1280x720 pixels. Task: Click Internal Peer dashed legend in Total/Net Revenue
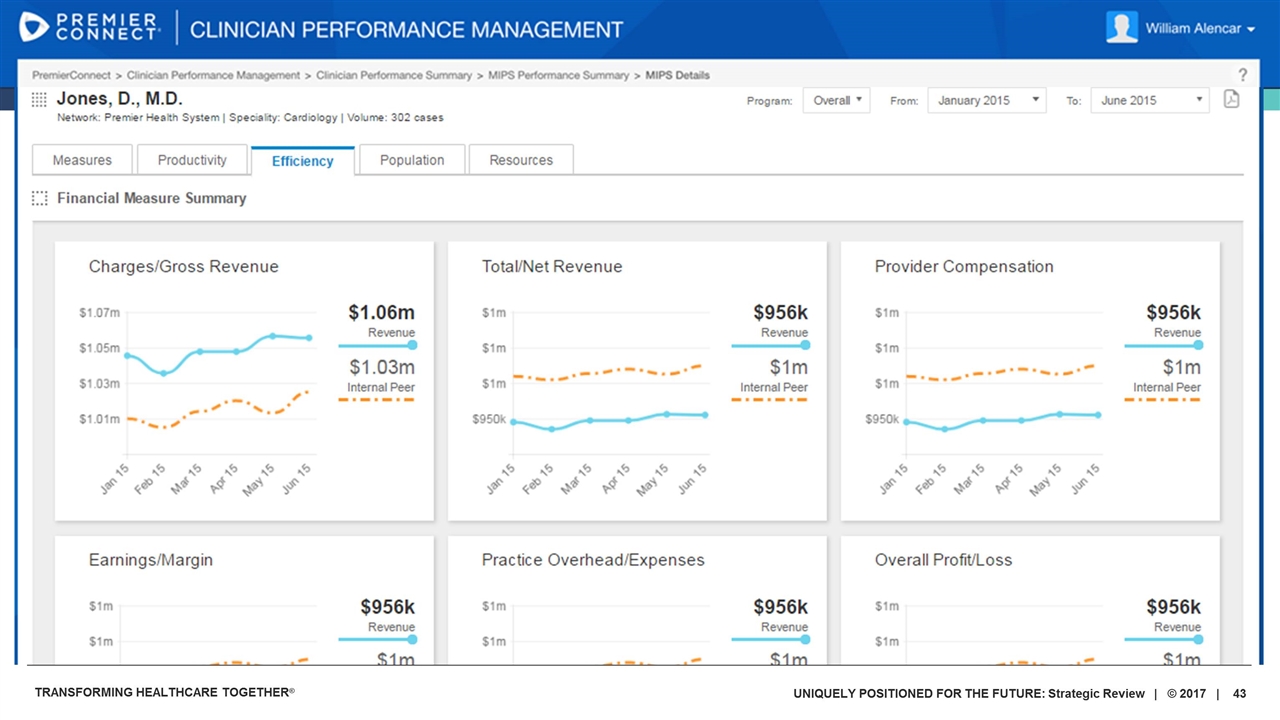(x=770, y=400)
